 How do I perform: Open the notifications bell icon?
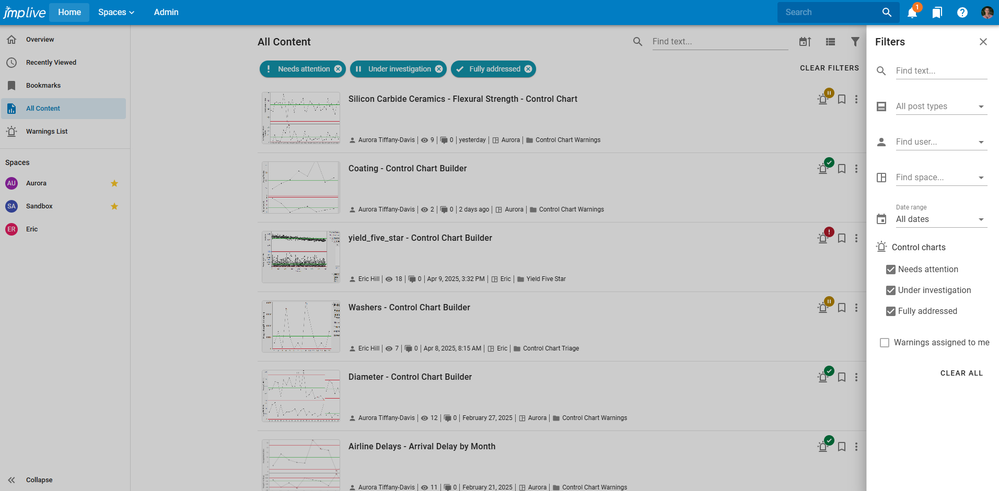coord(912,12)
